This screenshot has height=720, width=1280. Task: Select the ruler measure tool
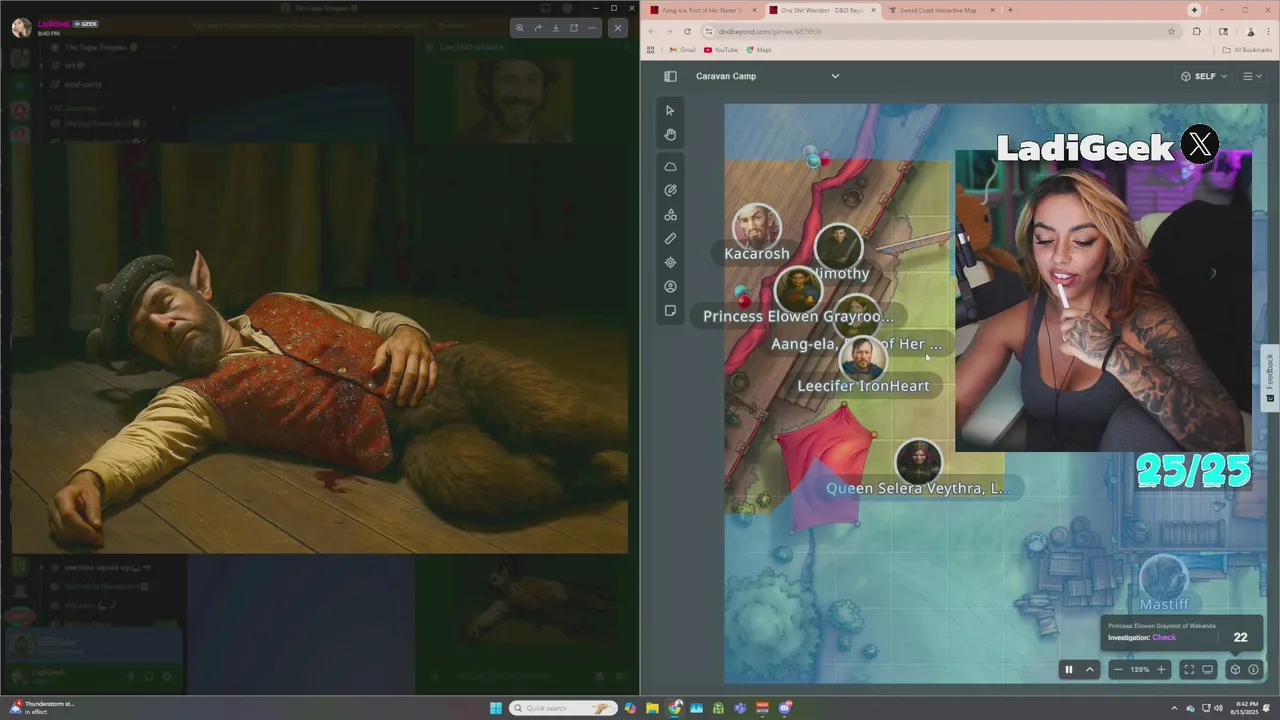pyautogui.click(x=670, y=239)
